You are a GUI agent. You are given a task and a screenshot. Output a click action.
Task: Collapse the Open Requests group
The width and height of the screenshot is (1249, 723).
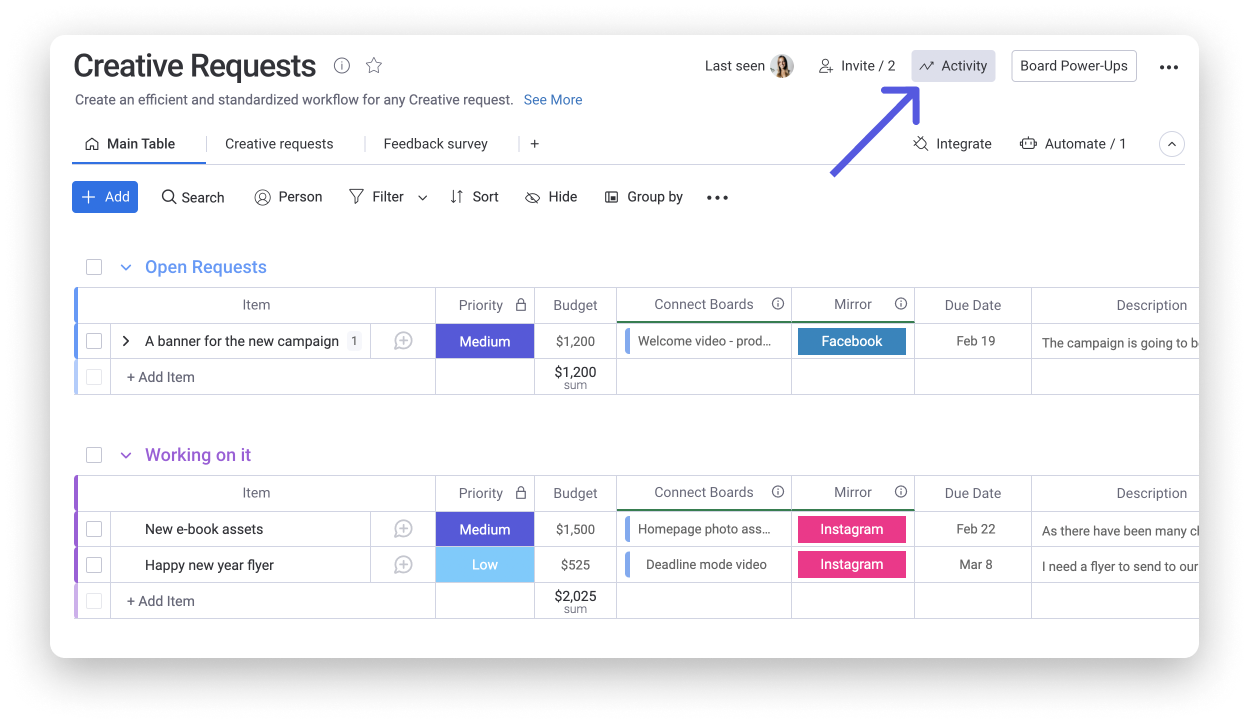(126, 267)
